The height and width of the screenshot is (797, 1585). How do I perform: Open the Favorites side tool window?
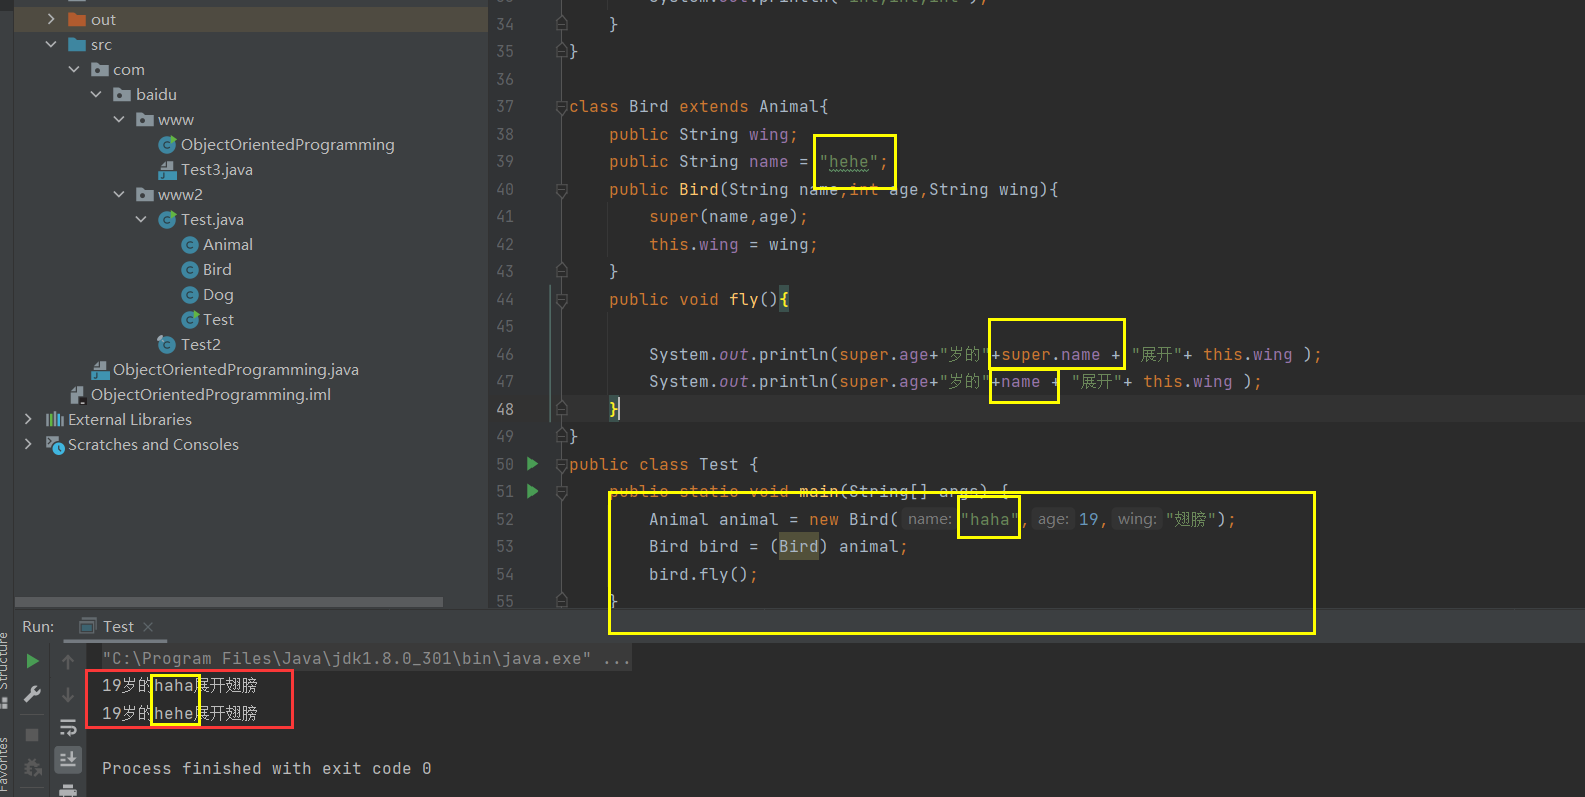[4, 766]
